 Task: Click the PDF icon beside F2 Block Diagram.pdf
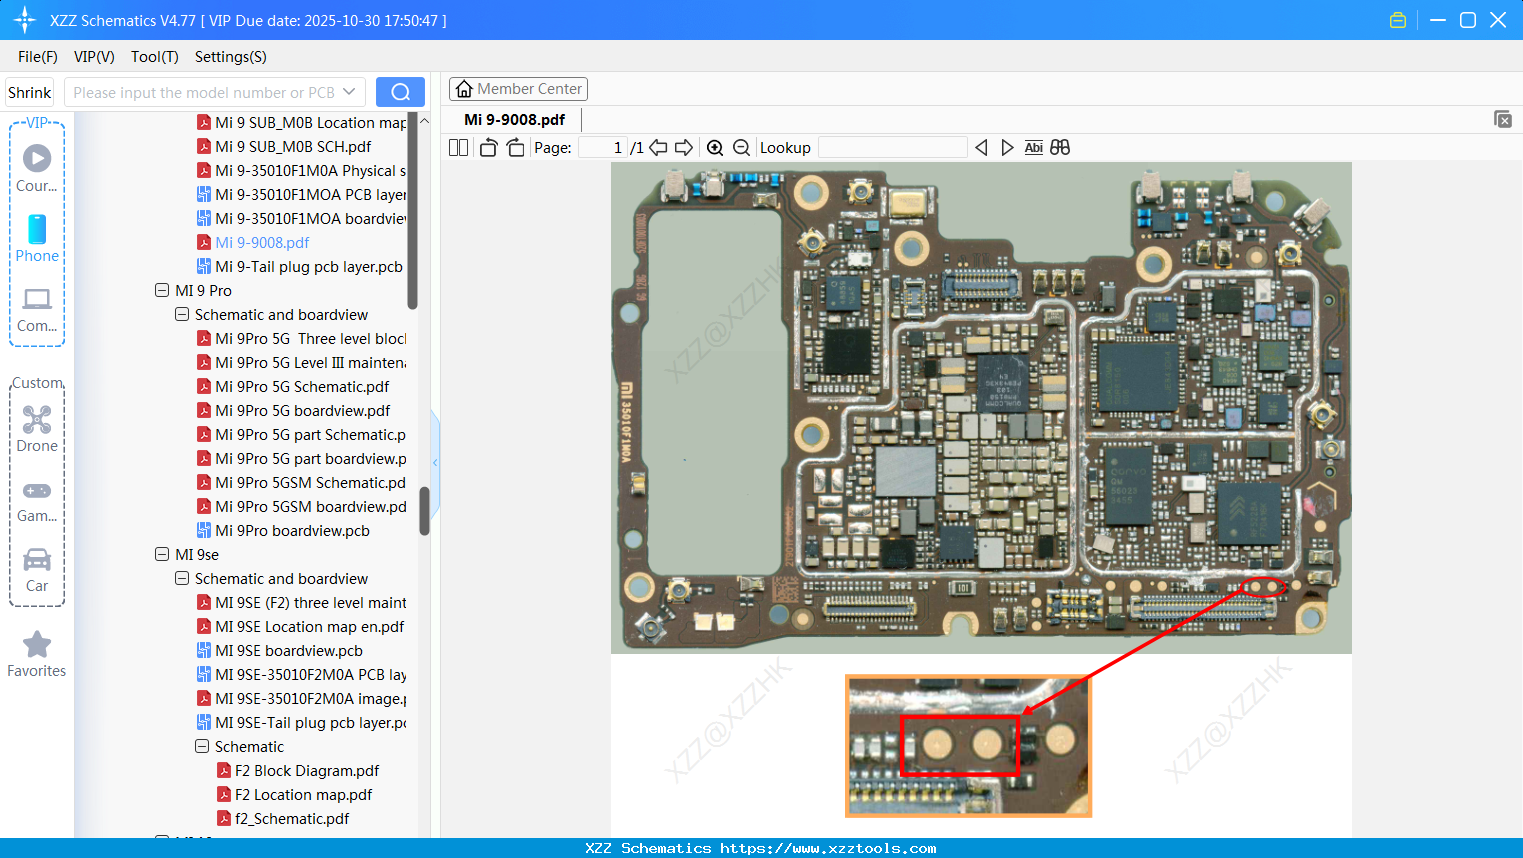point(224,771)
